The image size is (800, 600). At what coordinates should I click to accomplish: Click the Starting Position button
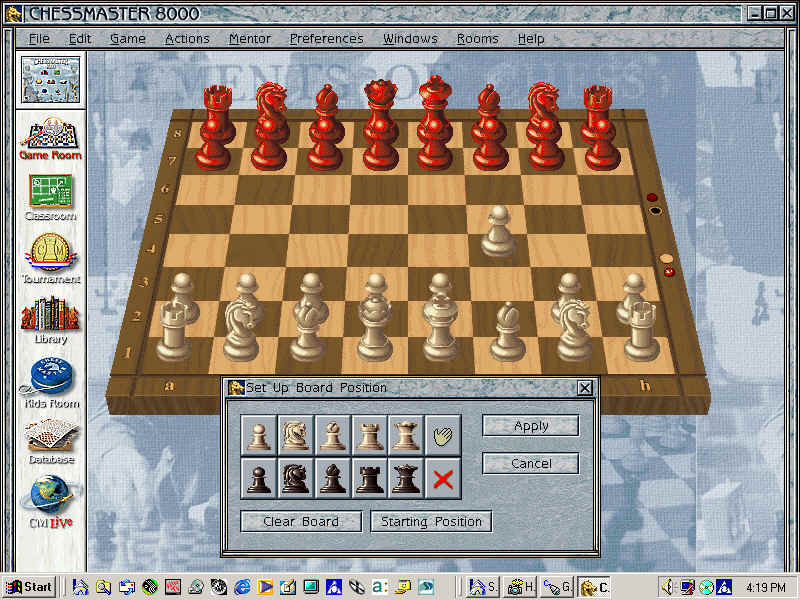click(431, 522)
